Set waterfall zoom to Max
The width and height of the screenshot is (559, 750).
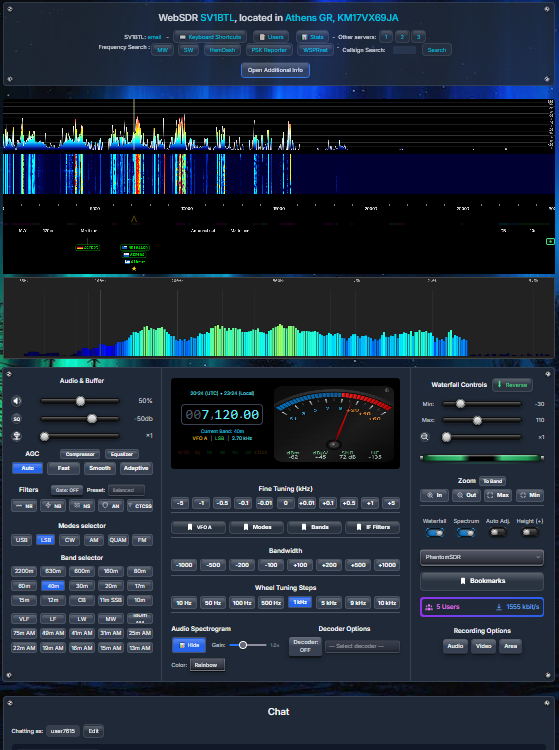tap(498, 495)
